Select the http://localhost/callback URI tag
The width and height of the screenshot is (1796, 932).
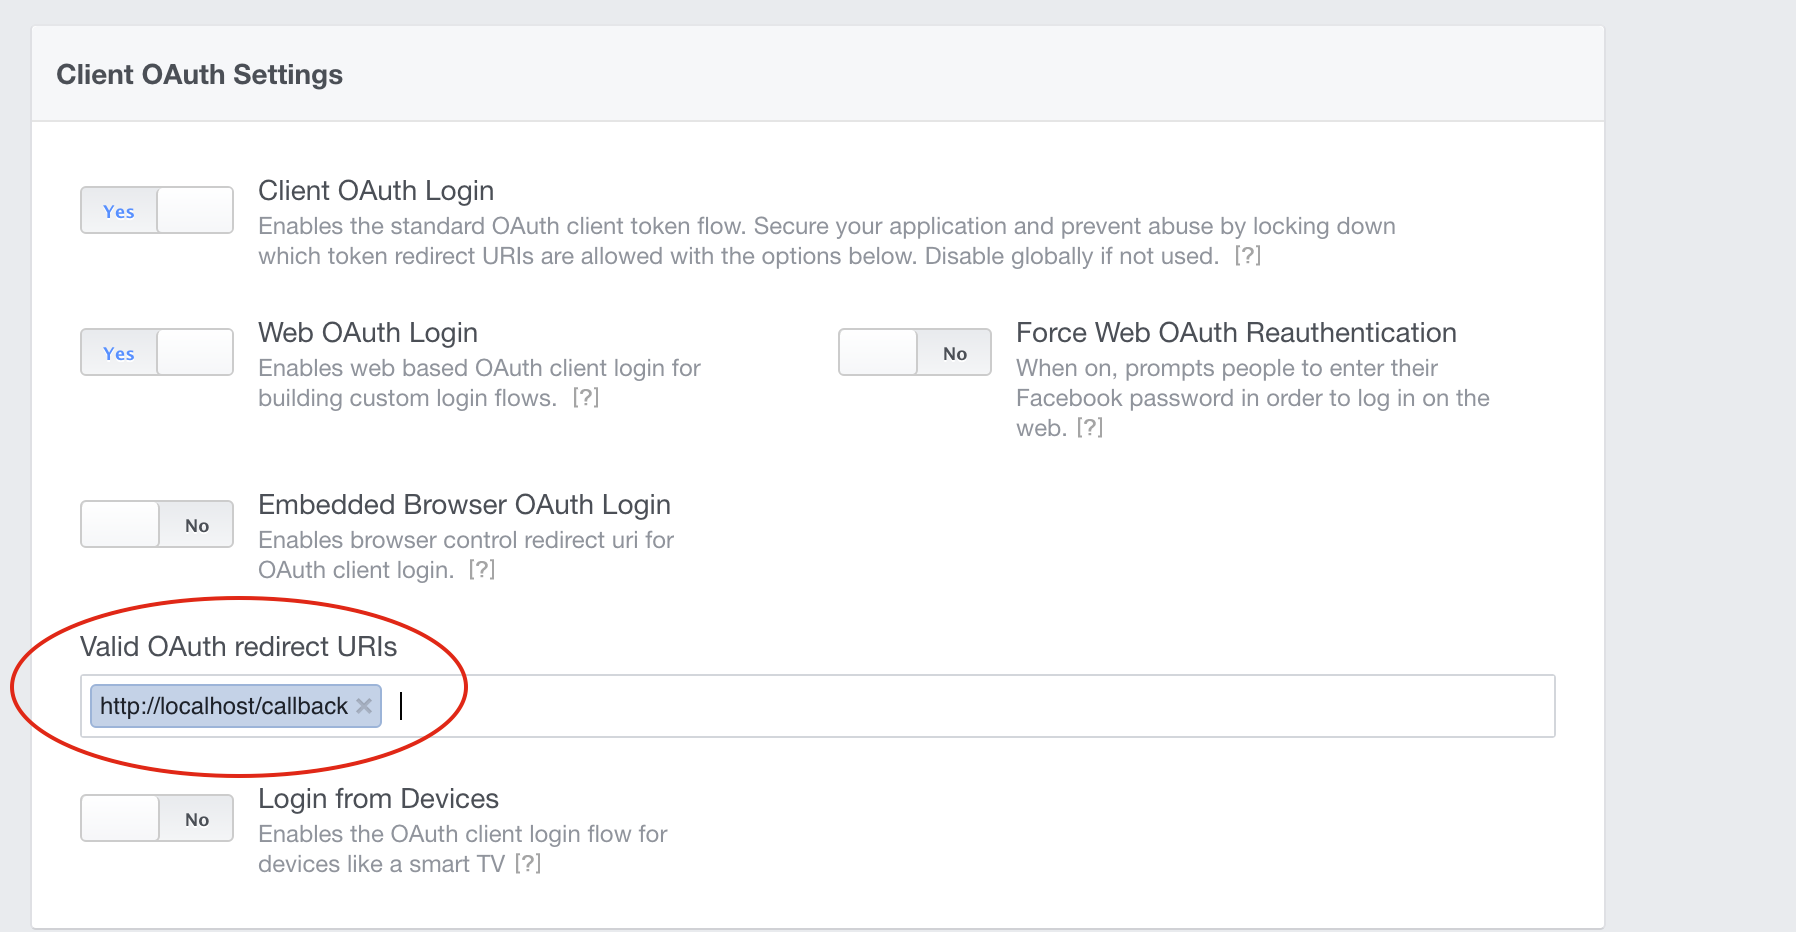223,706
